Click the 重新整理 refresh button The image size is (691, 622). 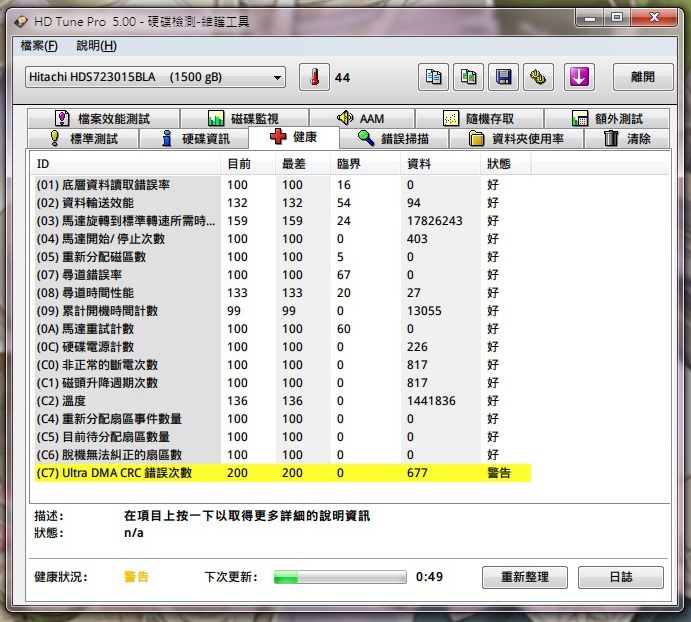(x=524, y=577)
